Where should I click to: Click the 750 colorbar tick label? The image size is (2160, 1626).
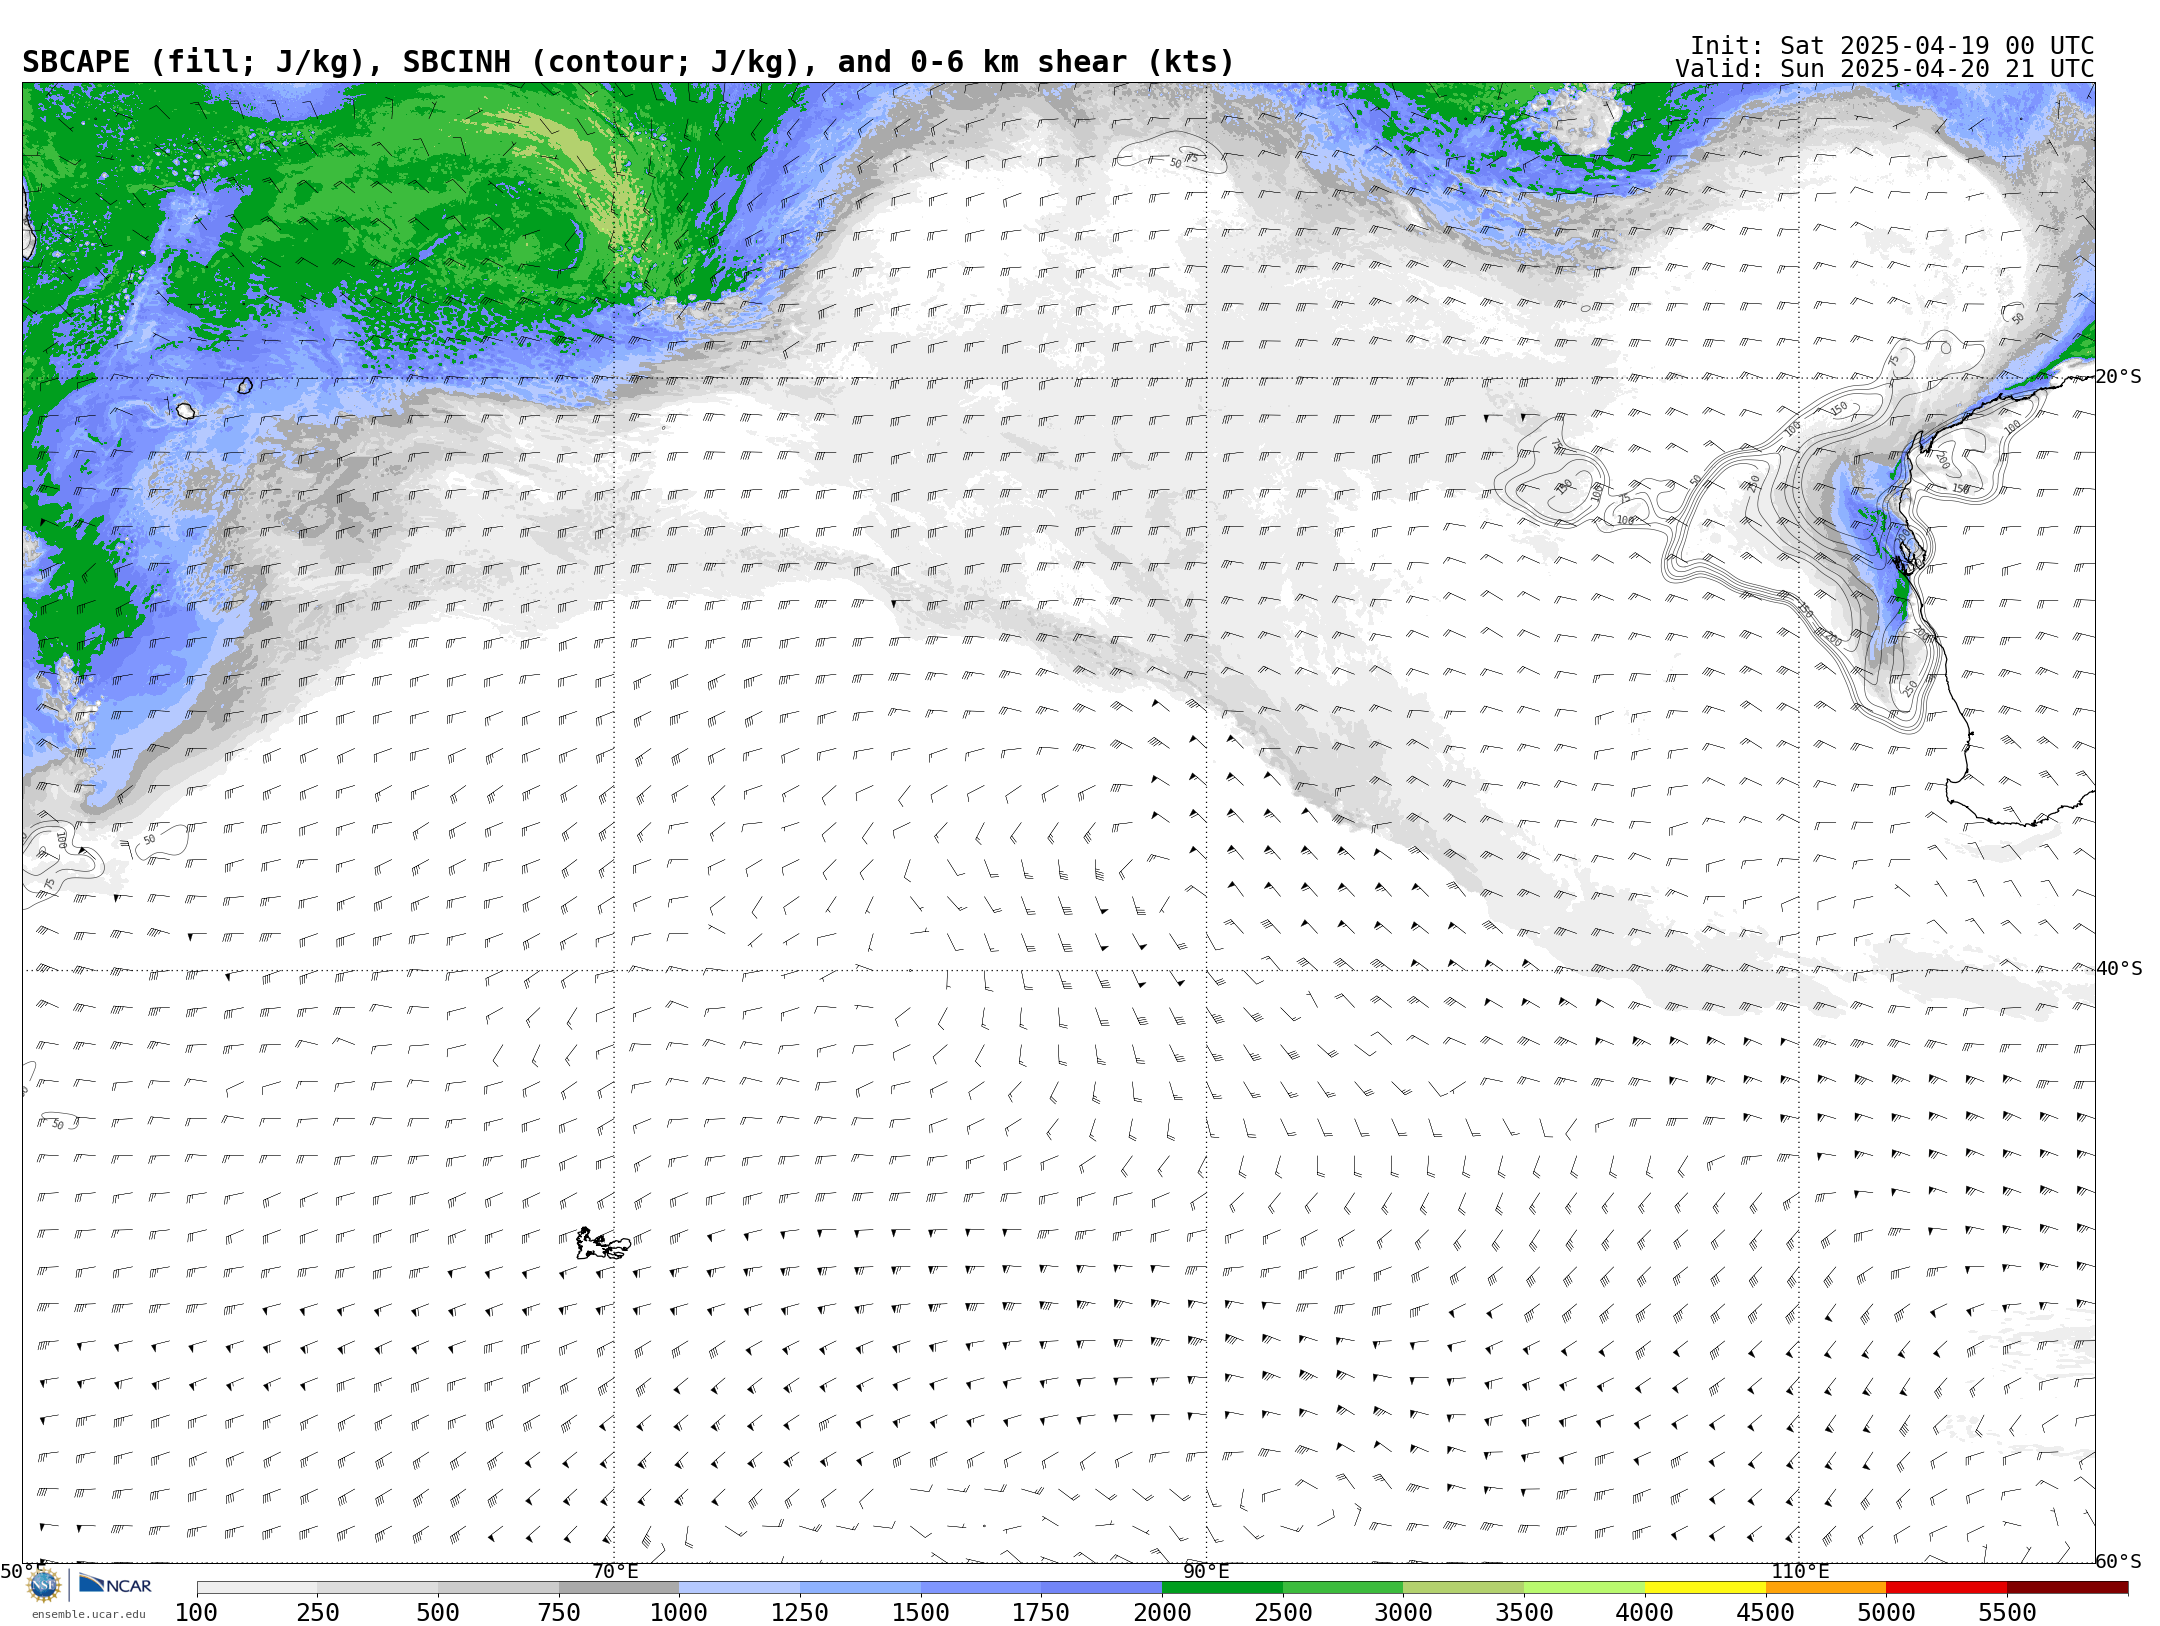click(559, 1613)
